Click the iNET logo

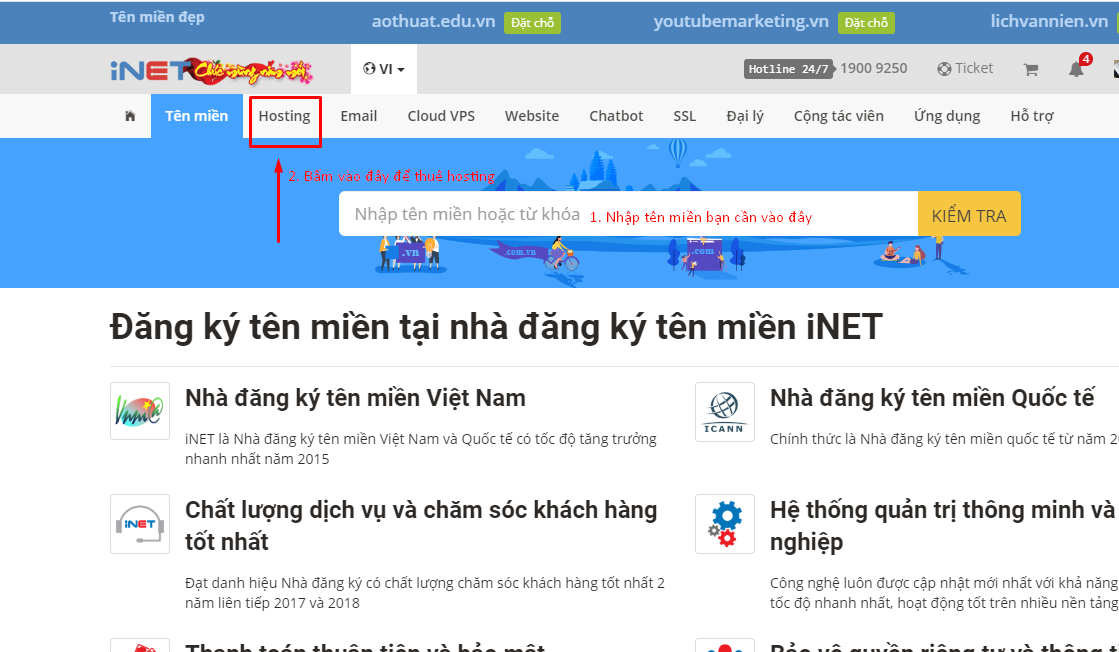pos(212,70)
